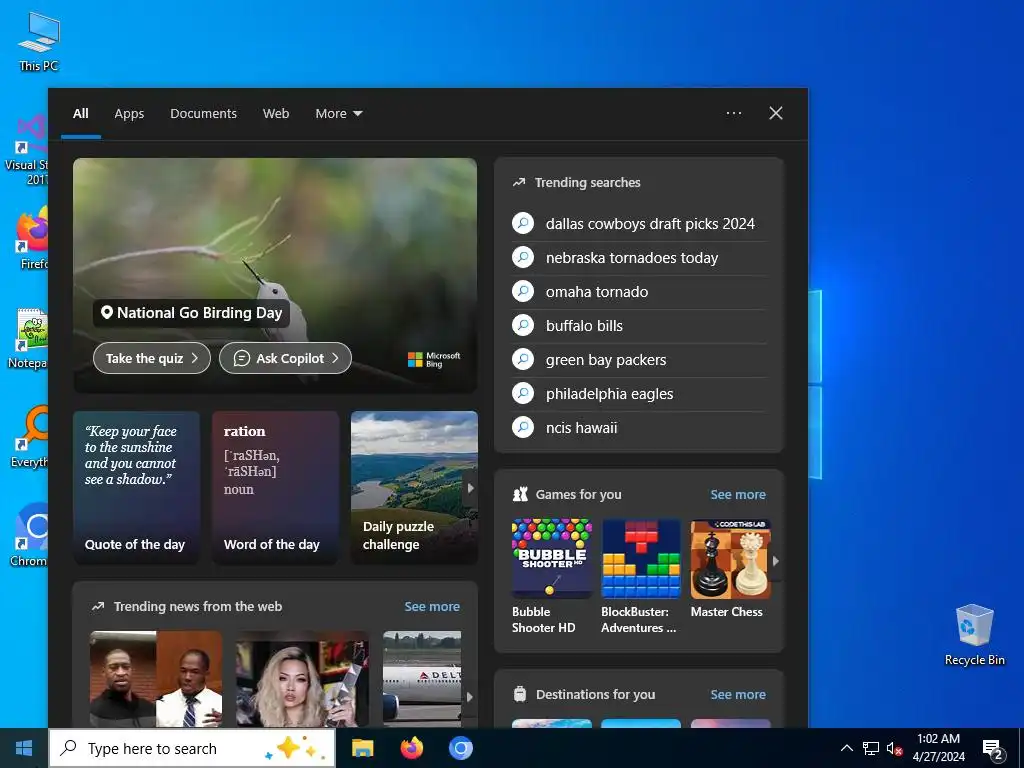Open the Daily puzzle challenge card
The image size is (1024, 768).
pos(414,487)
